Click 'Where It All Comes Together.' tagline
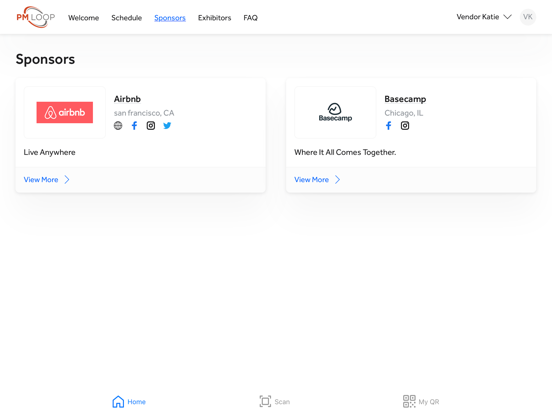This screenshot has width=552, height=414. (x=345, y=152)
